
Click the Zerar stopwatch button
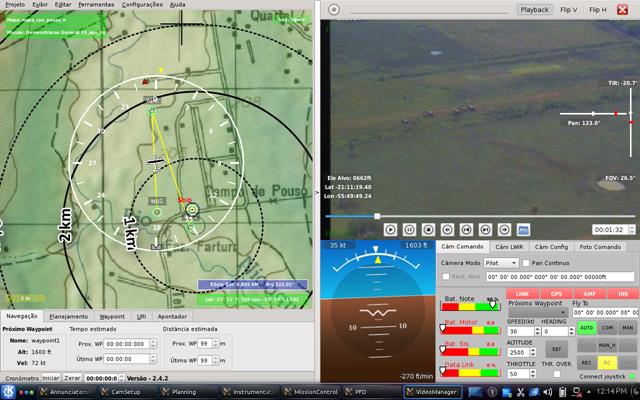tap(72, 378)
